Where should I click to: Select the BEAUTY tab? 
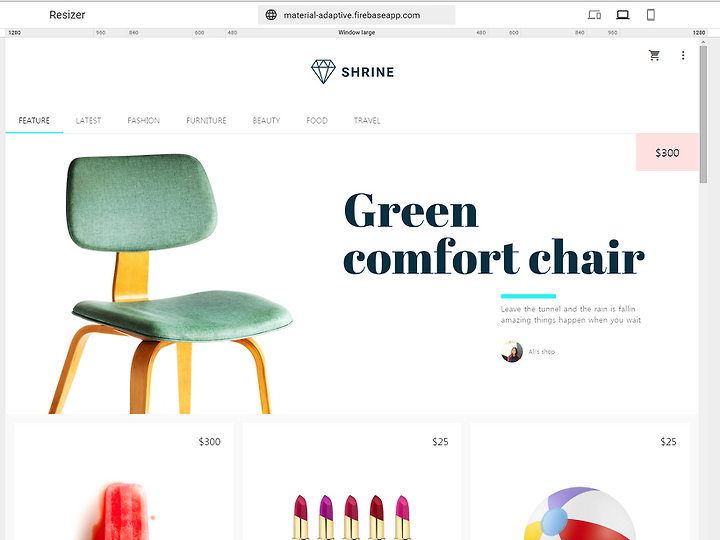click(266, 121)
